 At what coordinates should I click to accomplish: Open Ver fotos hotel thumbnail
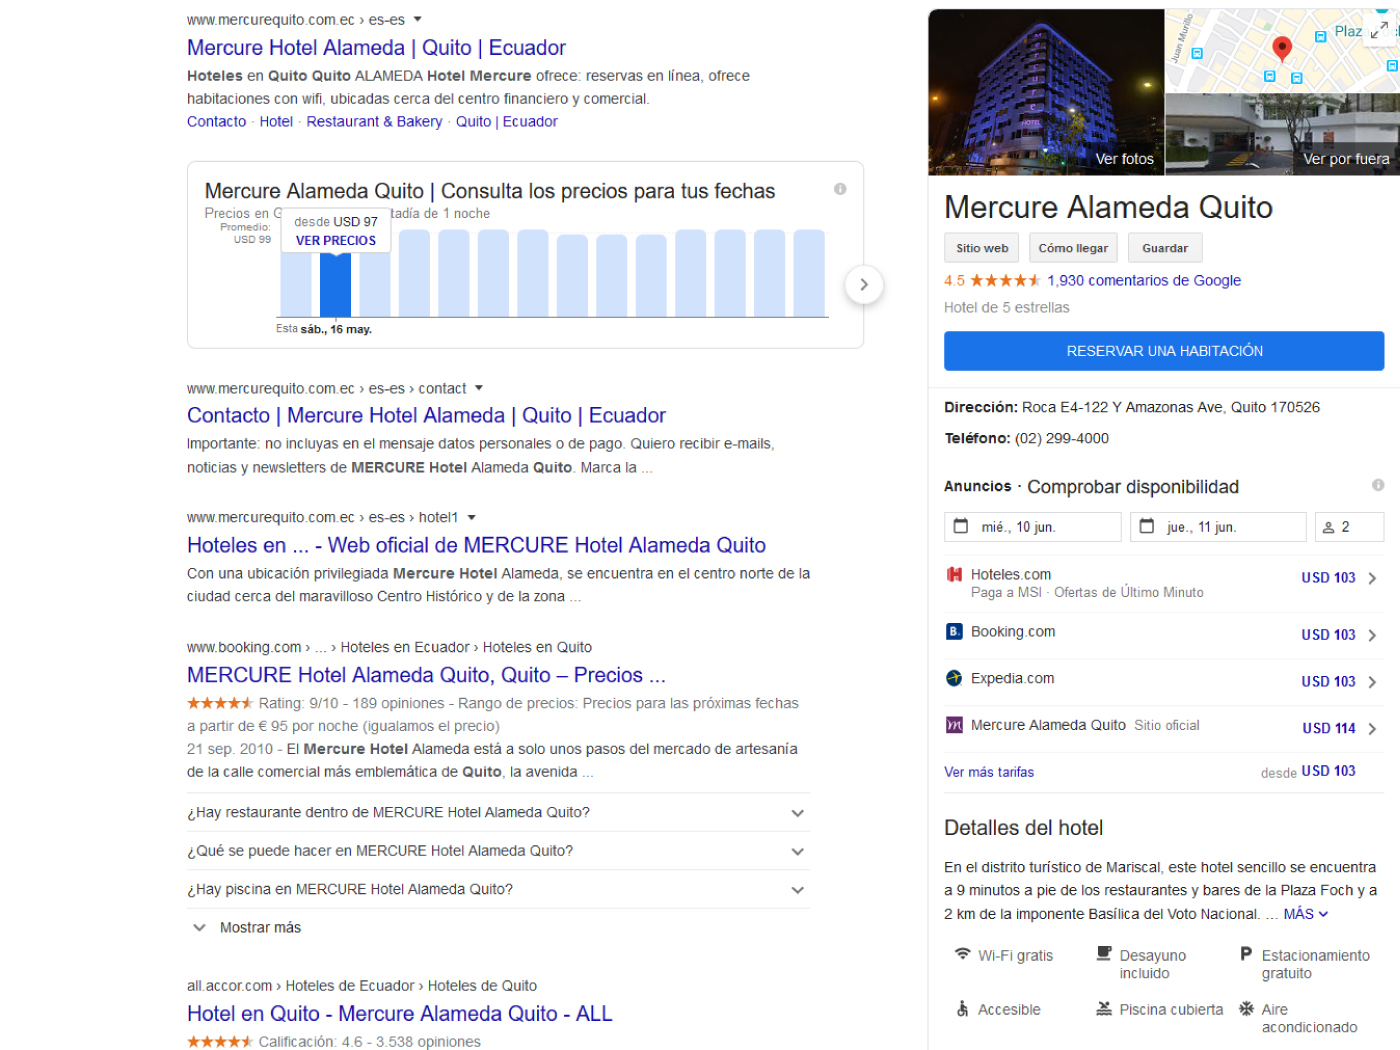(1046, 92)
